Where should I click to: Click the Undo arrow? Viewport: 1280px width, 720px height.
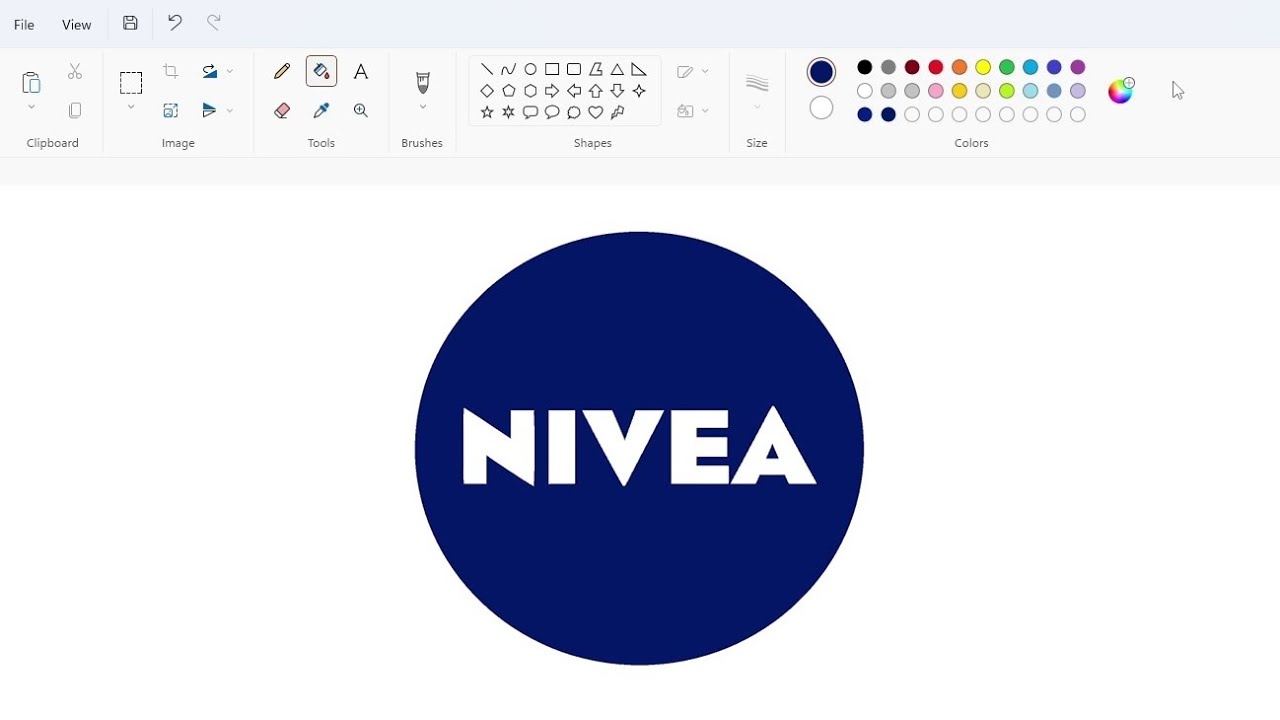pos(175,22)
